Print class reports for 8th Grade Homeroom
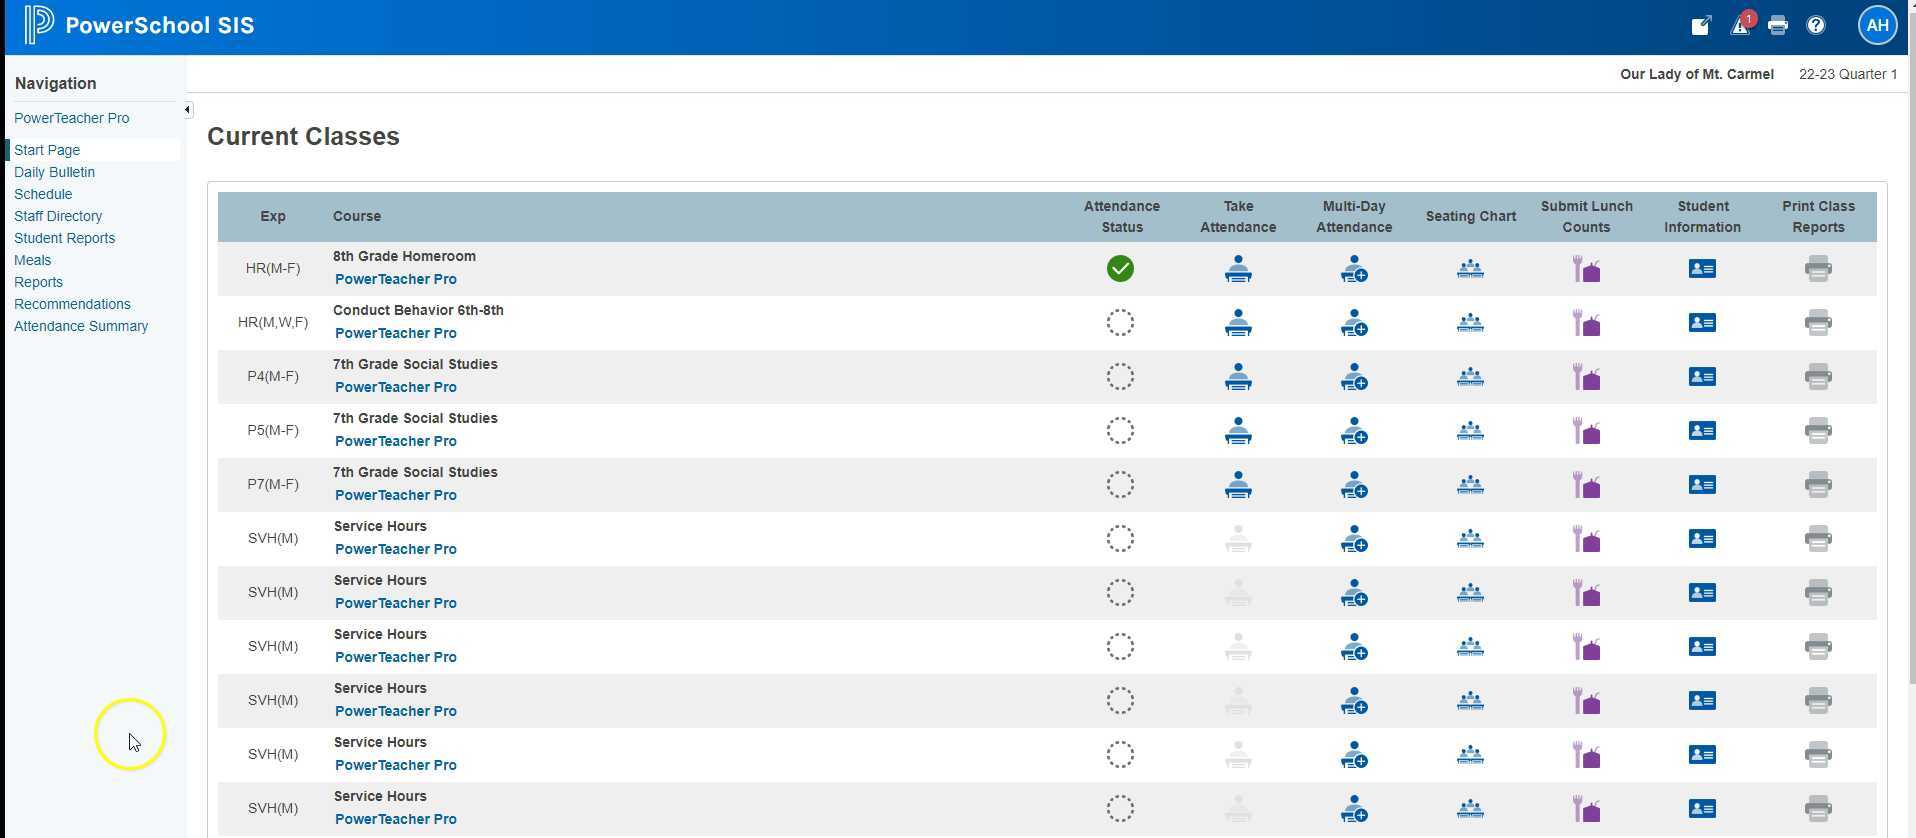This screenshot has width=1916, height=838. [1817, 269]
